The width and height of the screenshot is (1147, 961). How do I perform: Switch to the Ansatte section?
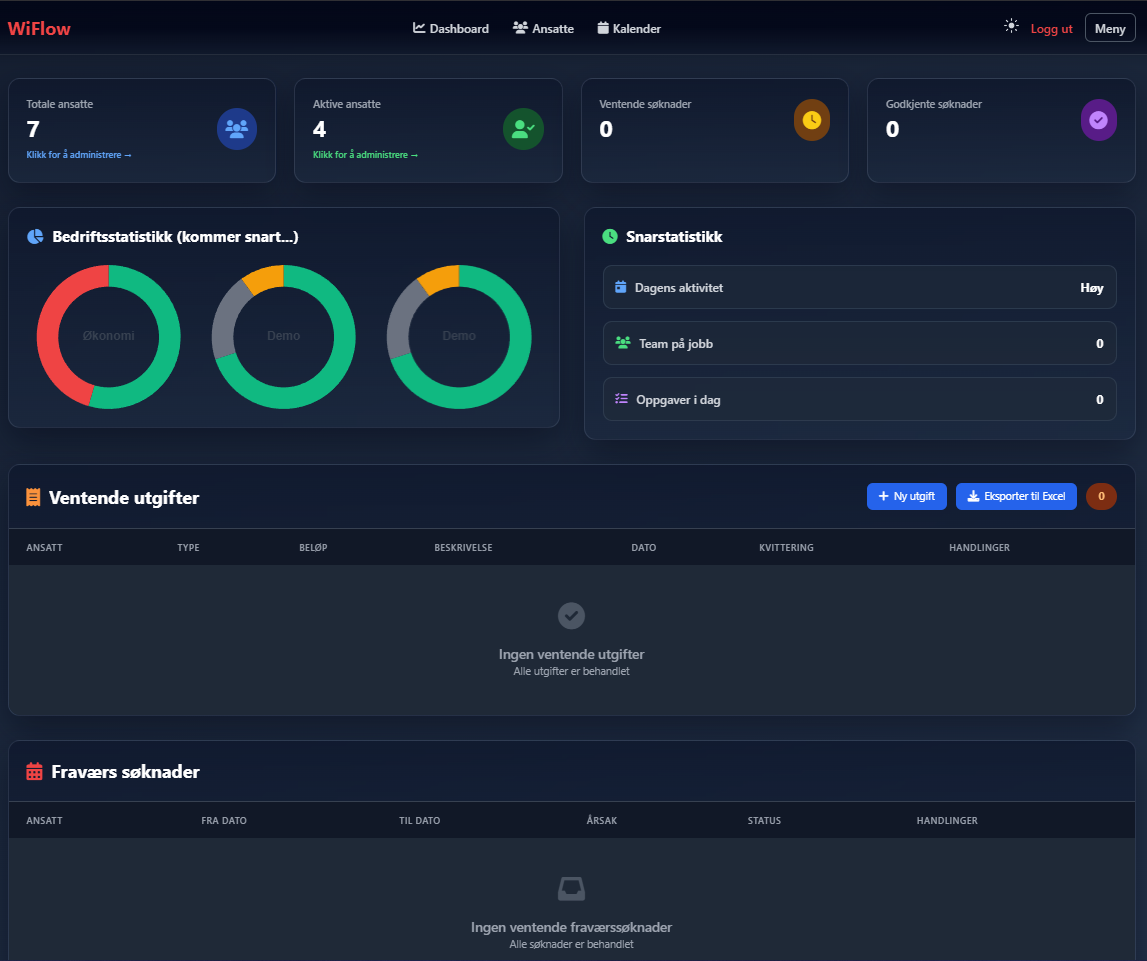[x=543, y=28]
